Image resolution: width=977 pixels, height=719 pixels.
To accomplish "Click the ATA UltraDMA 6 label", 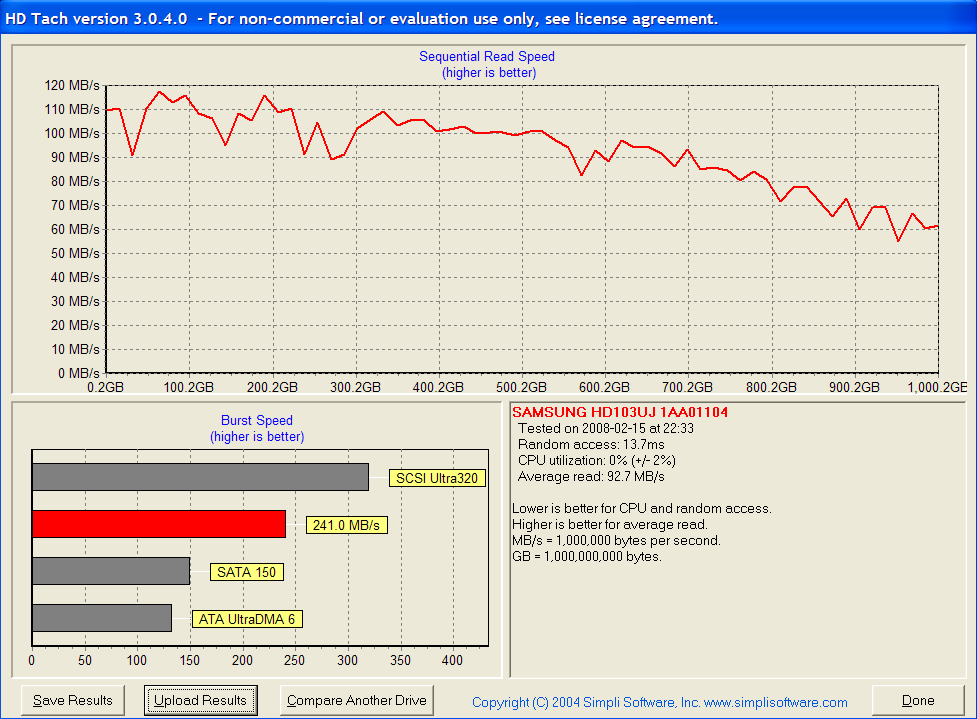I will coord(247,619).
